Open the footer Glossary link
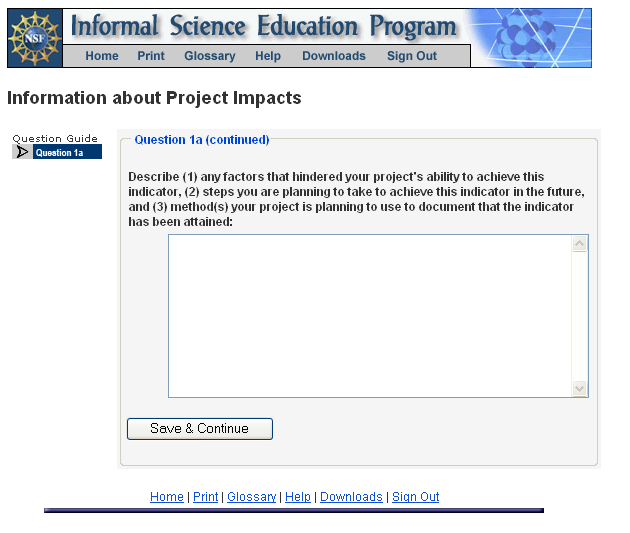The width and height of the screenshot is (630, 533). point(251,497)
